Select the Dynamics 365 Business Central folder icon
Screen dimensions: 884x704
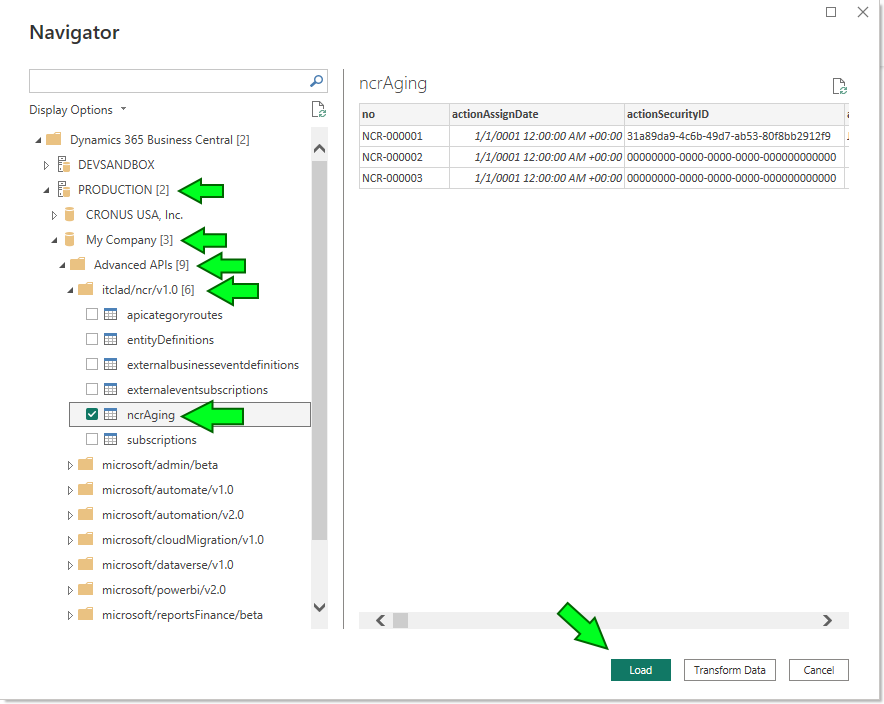click(54, 139)
